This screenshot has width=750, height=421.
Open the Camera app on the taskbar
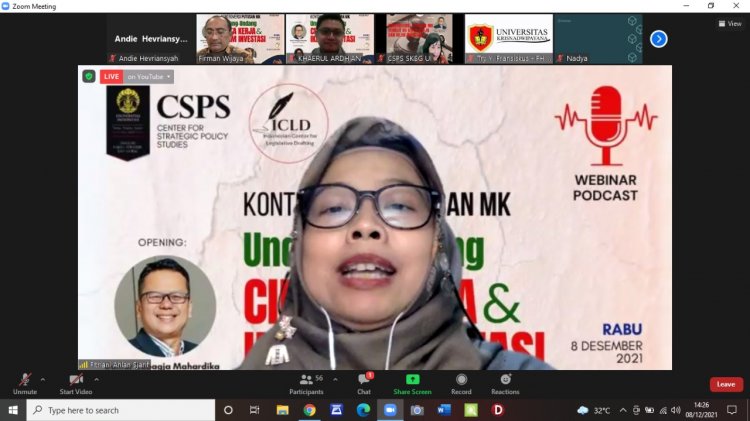(417, 410)
